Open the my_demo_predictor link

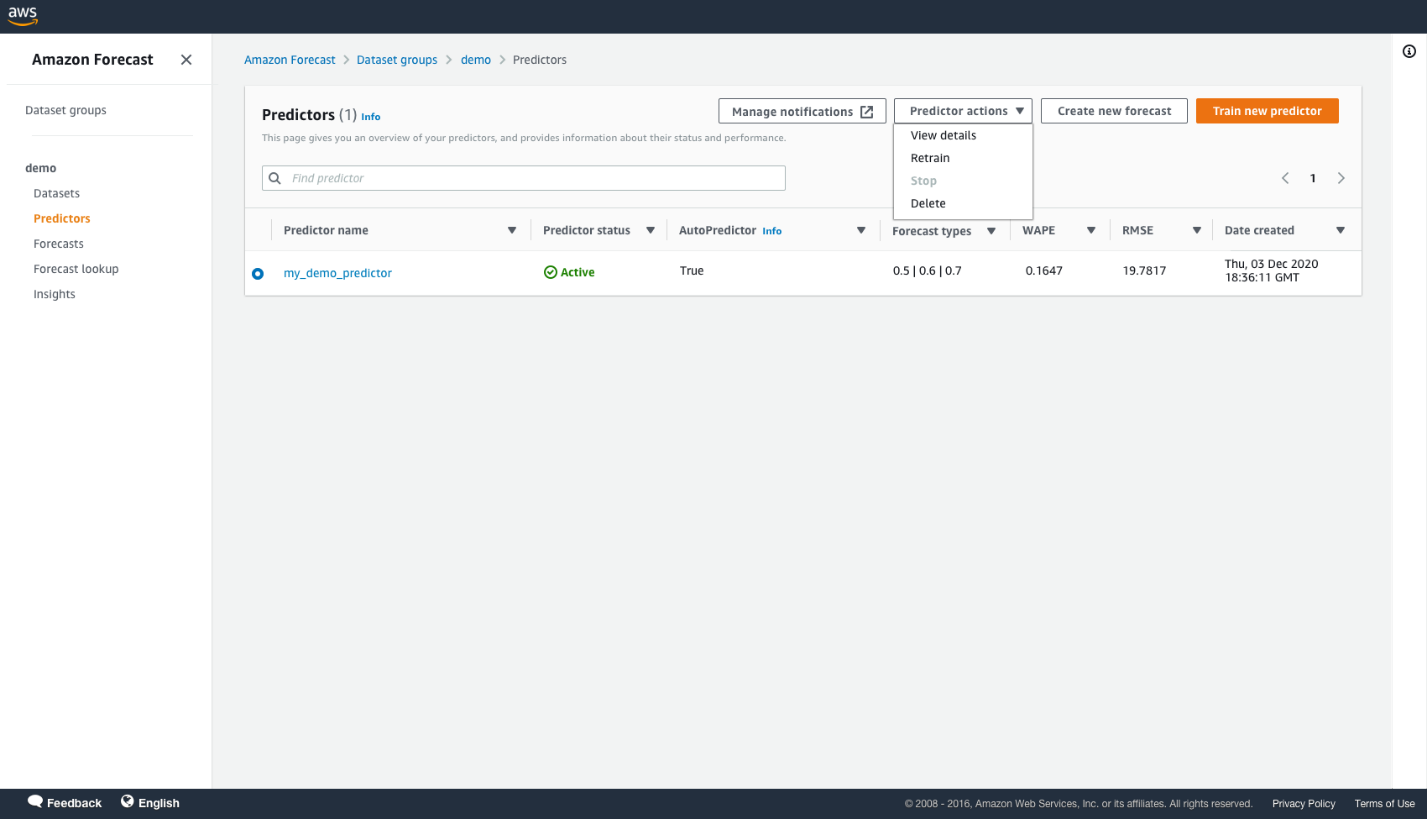click(x=338, y=273)
